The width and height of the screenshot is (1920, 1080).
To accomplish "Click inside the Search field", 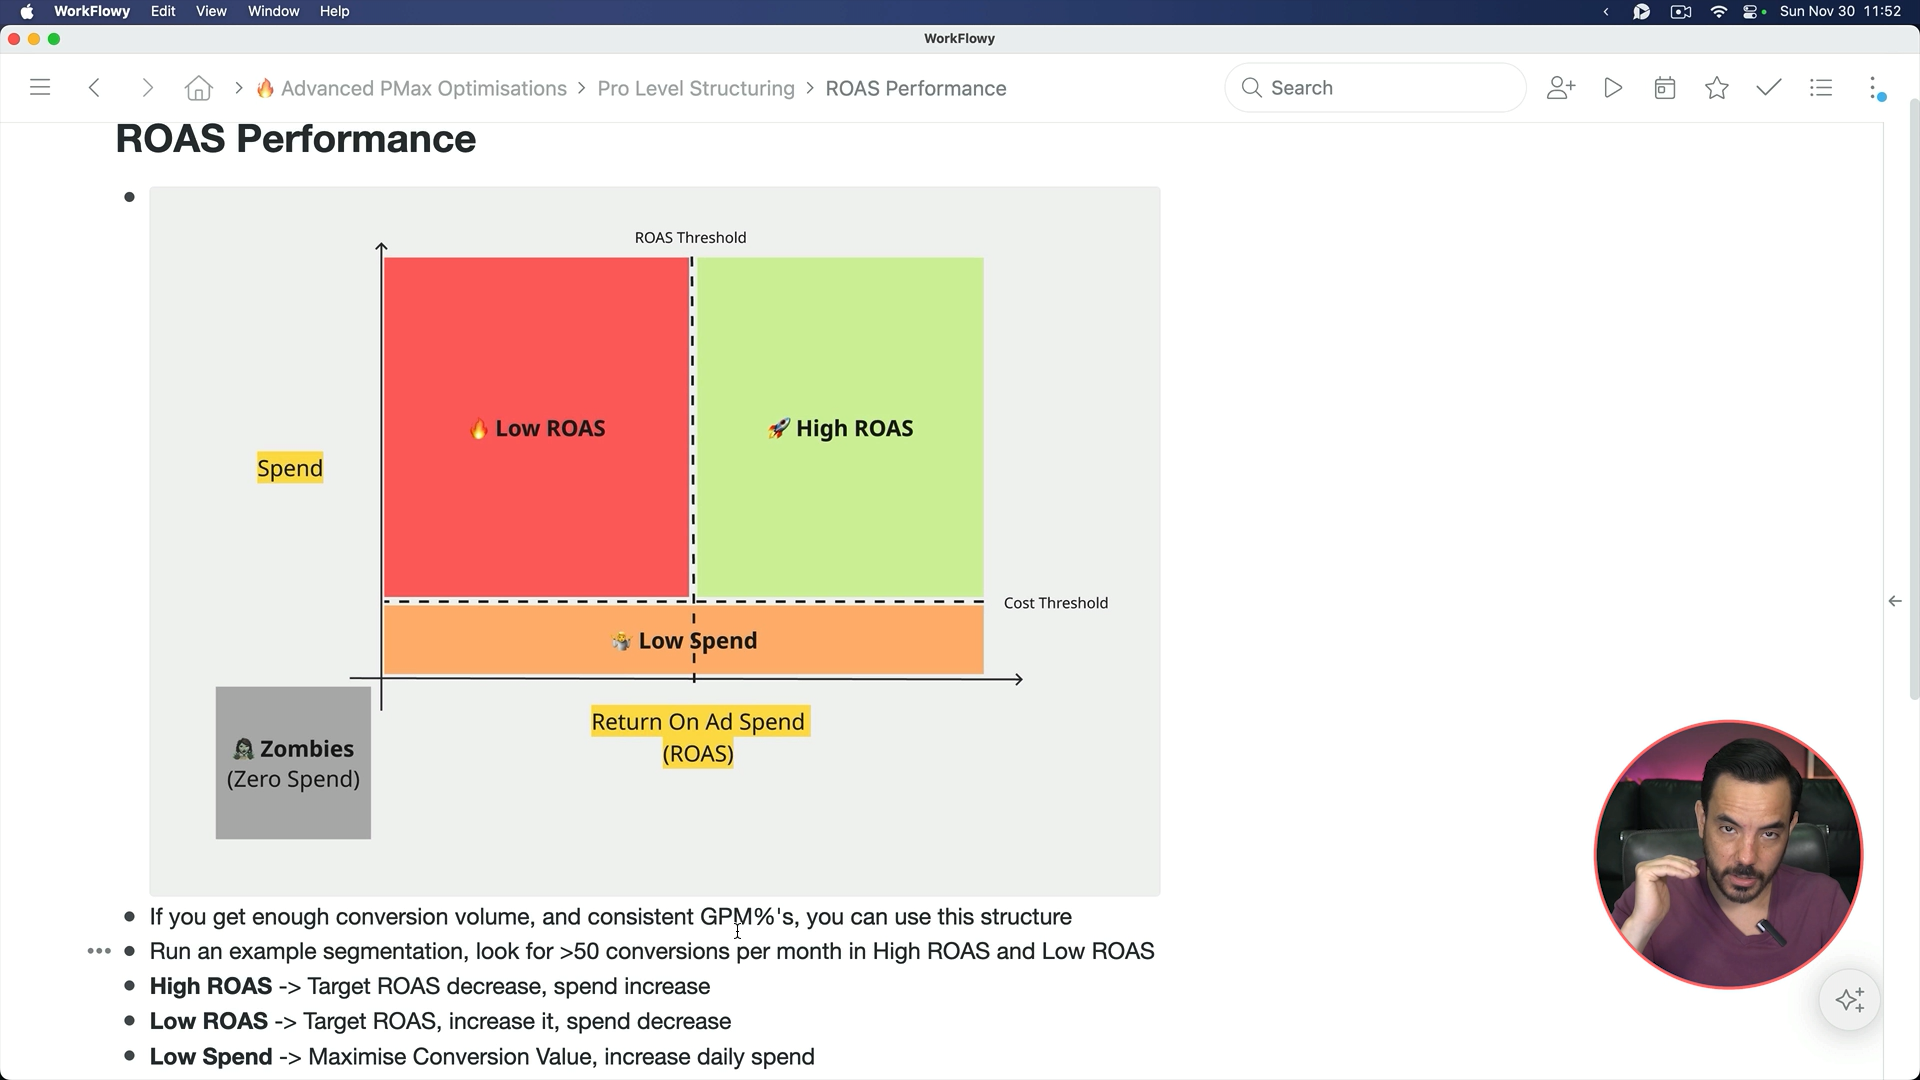I will (x=1375, y=87).
